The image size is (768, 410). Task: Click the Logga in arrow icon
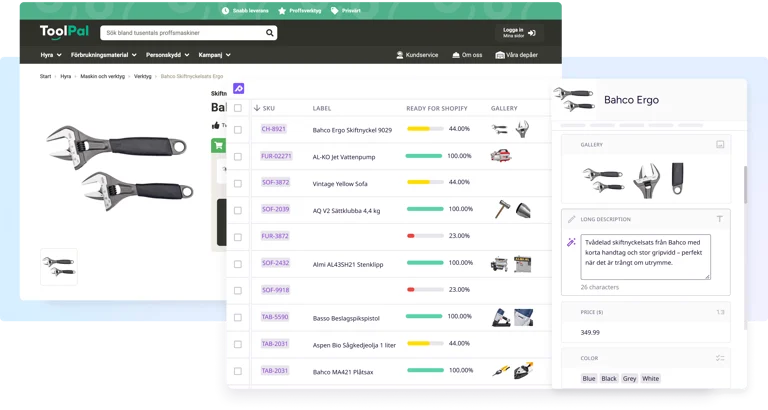(532, 33)
